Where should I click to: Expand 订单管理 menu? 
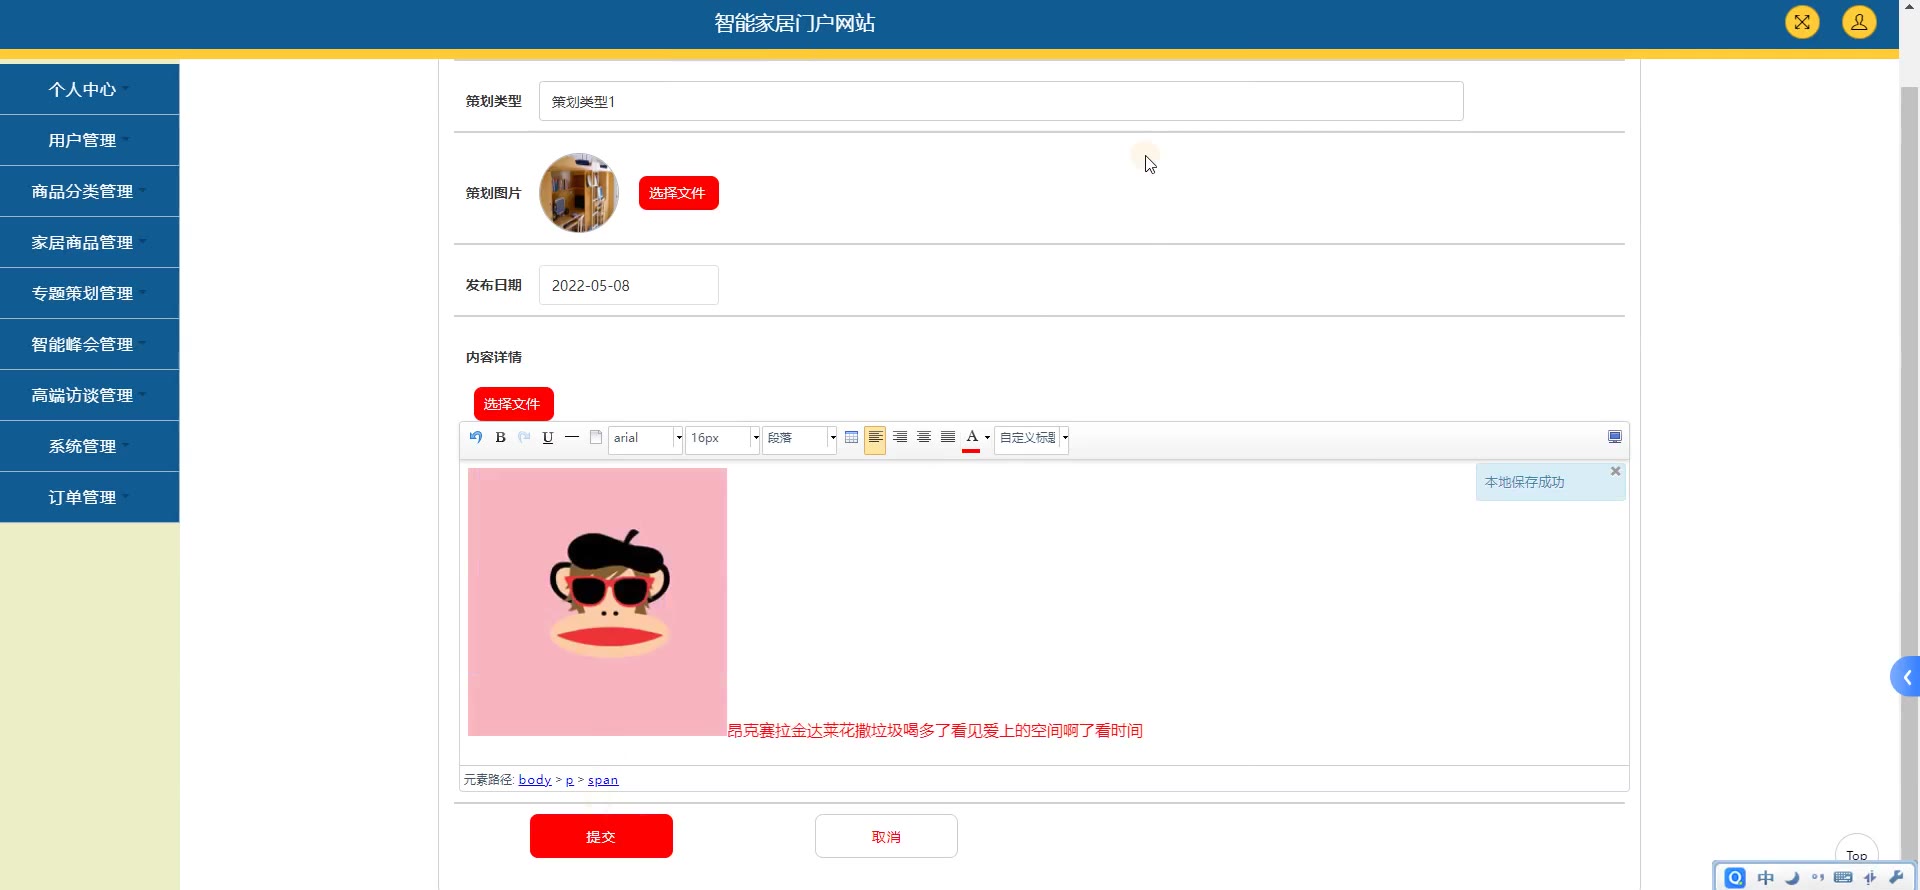[90, 497]
